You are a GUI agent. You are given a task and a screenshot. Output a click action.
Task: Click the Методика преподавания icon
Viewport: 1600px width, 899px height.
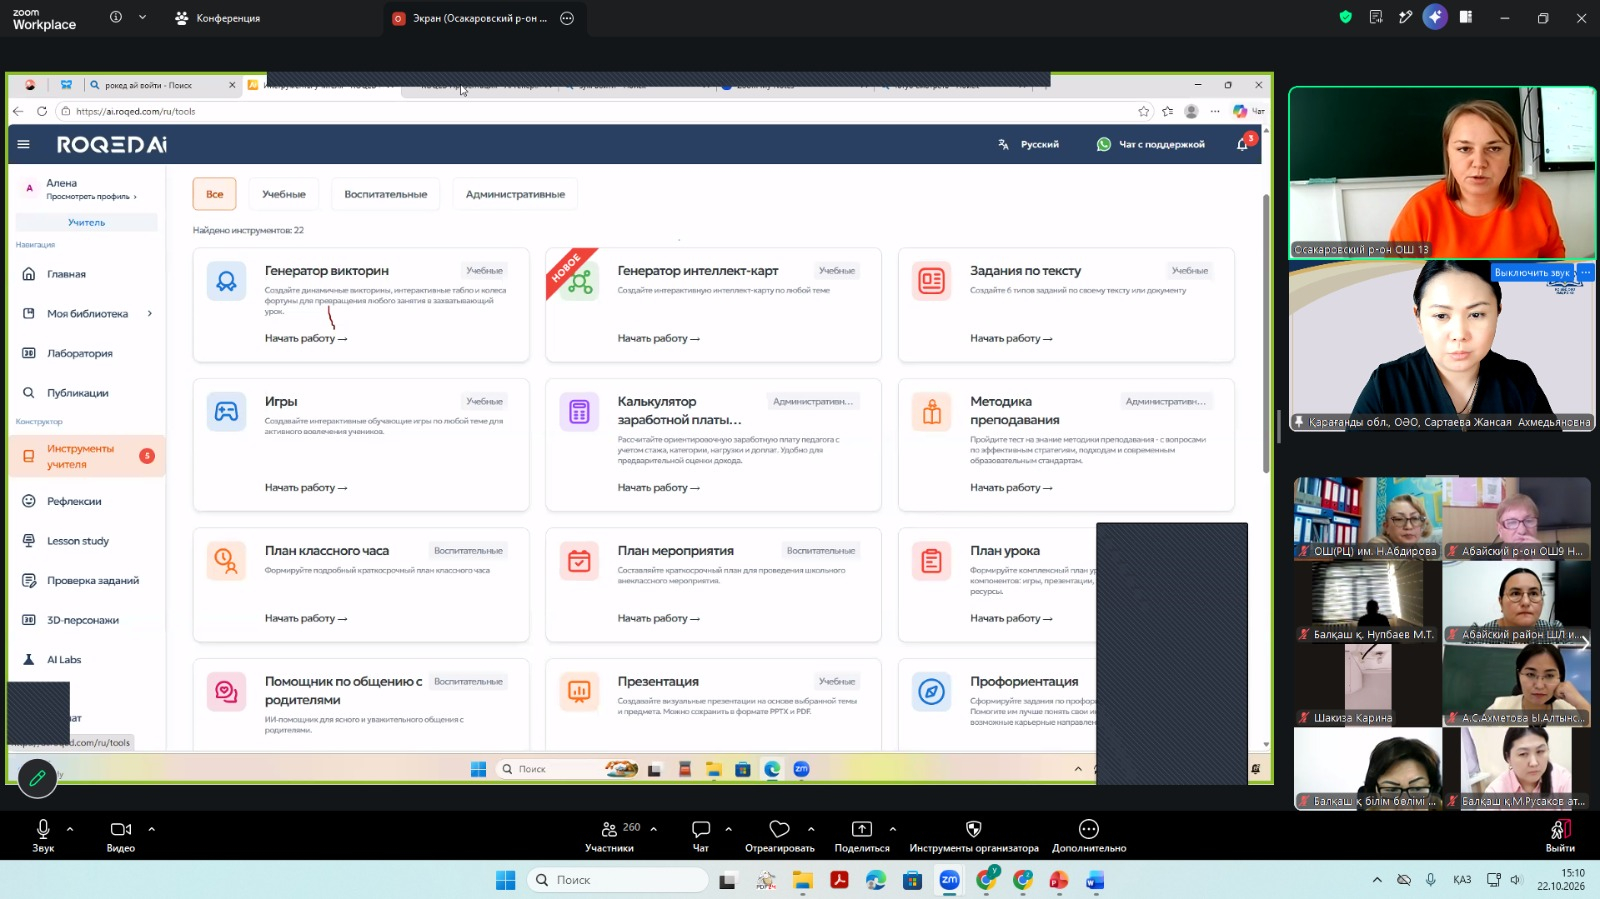tap(932, 411)
